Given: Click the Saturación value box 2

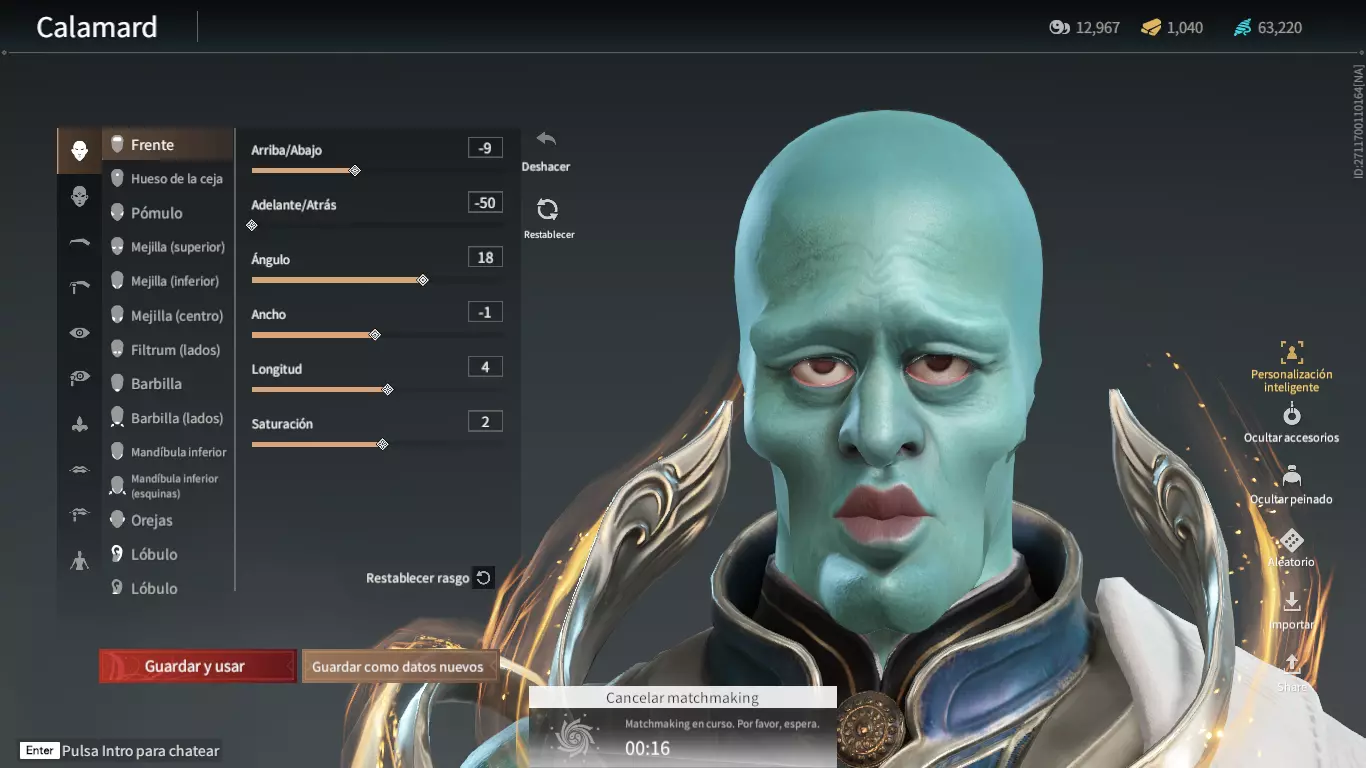Looking at the screenshot, I should (485, 422).
